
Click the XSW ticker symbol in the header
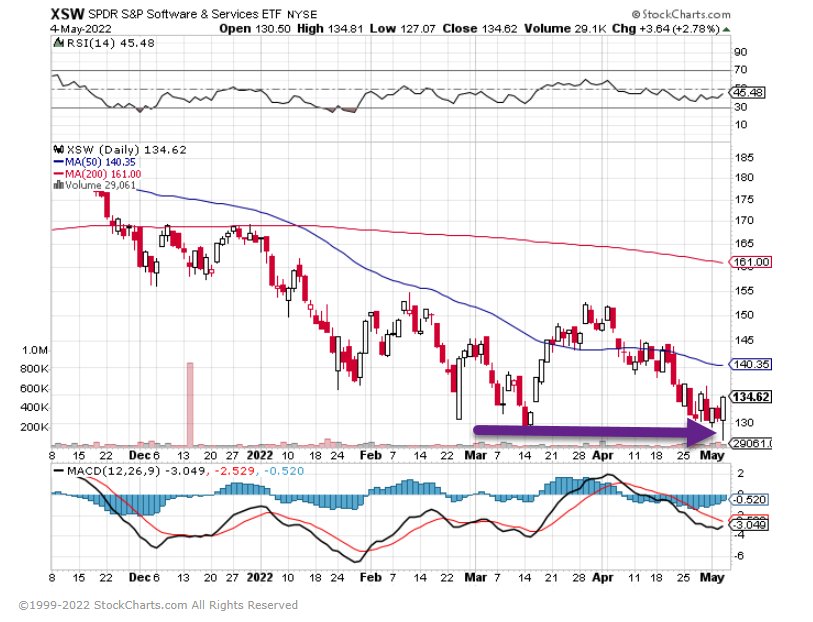(x=67, y=13)
